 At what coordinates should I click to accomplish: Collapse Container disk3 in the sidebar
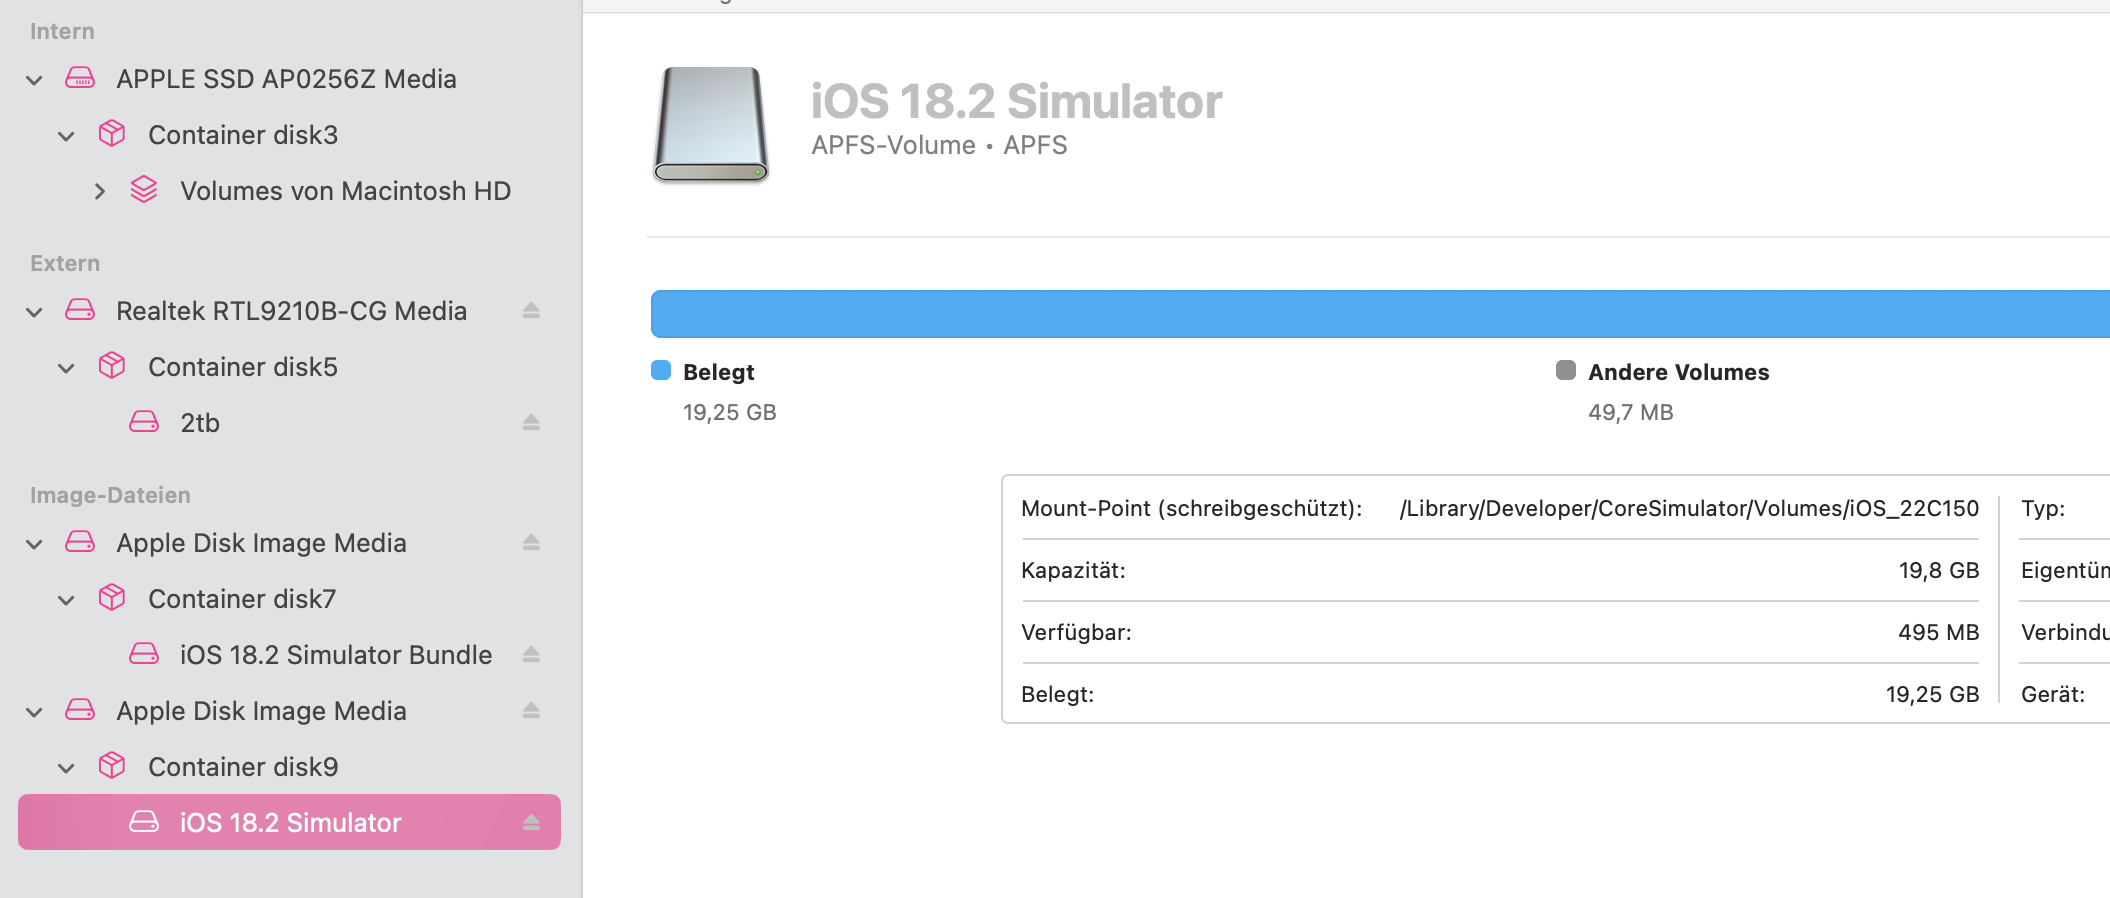click(67, 136)
